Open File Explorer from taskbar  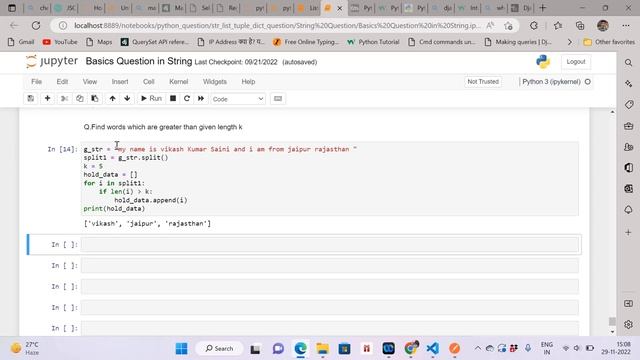[x=322, y=349]
